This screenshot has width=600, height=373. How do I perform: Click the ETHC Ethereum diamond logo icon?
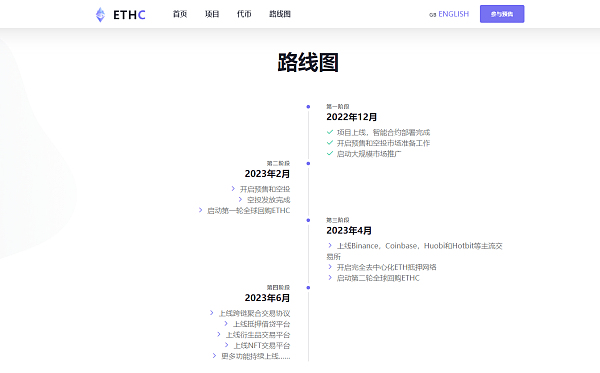pyautogui.click(x=100, y=15)
